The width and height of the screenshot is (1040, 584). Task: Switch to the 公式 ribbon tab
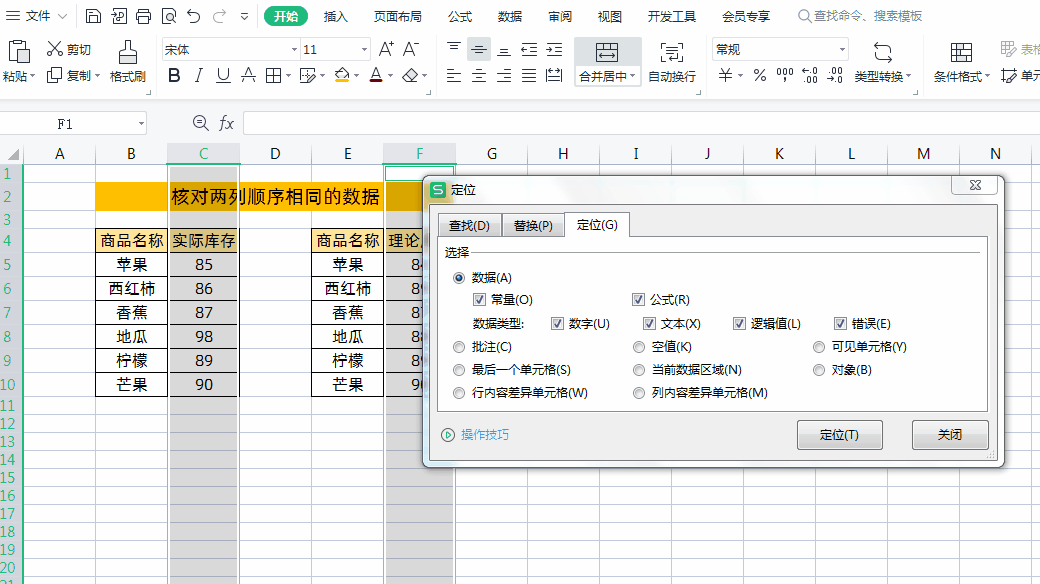460,17
